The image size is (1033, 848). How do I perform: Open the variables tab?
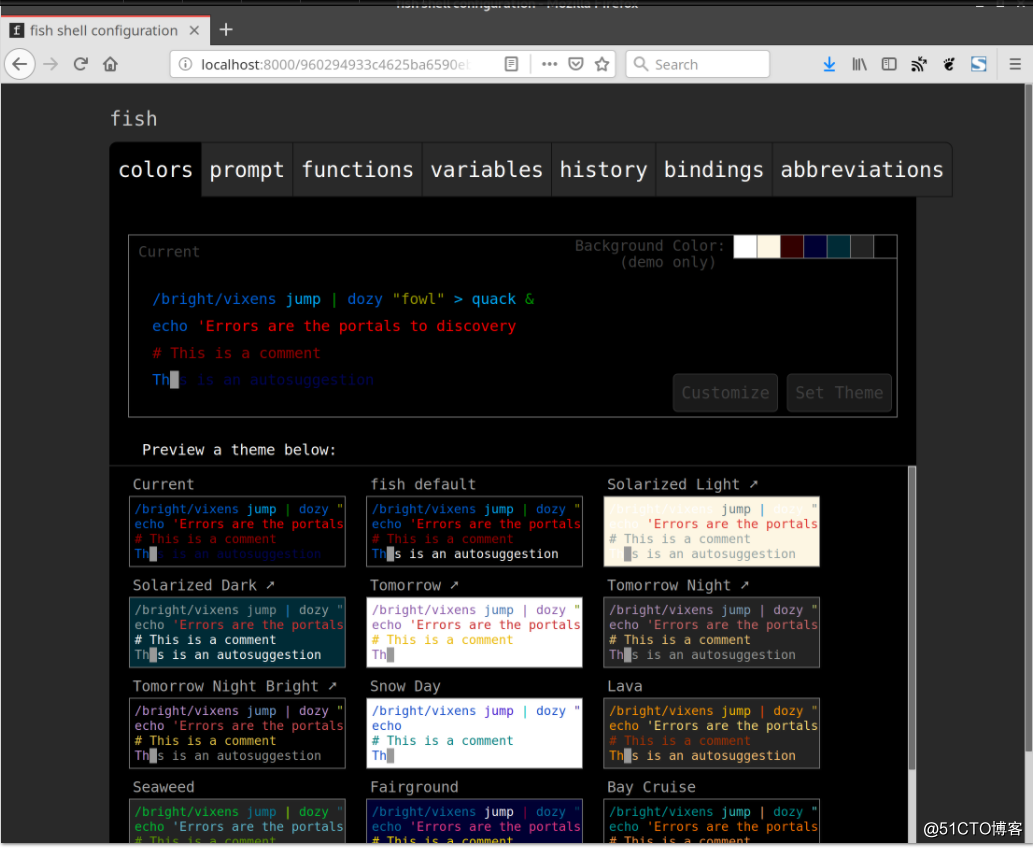[487, 170]
